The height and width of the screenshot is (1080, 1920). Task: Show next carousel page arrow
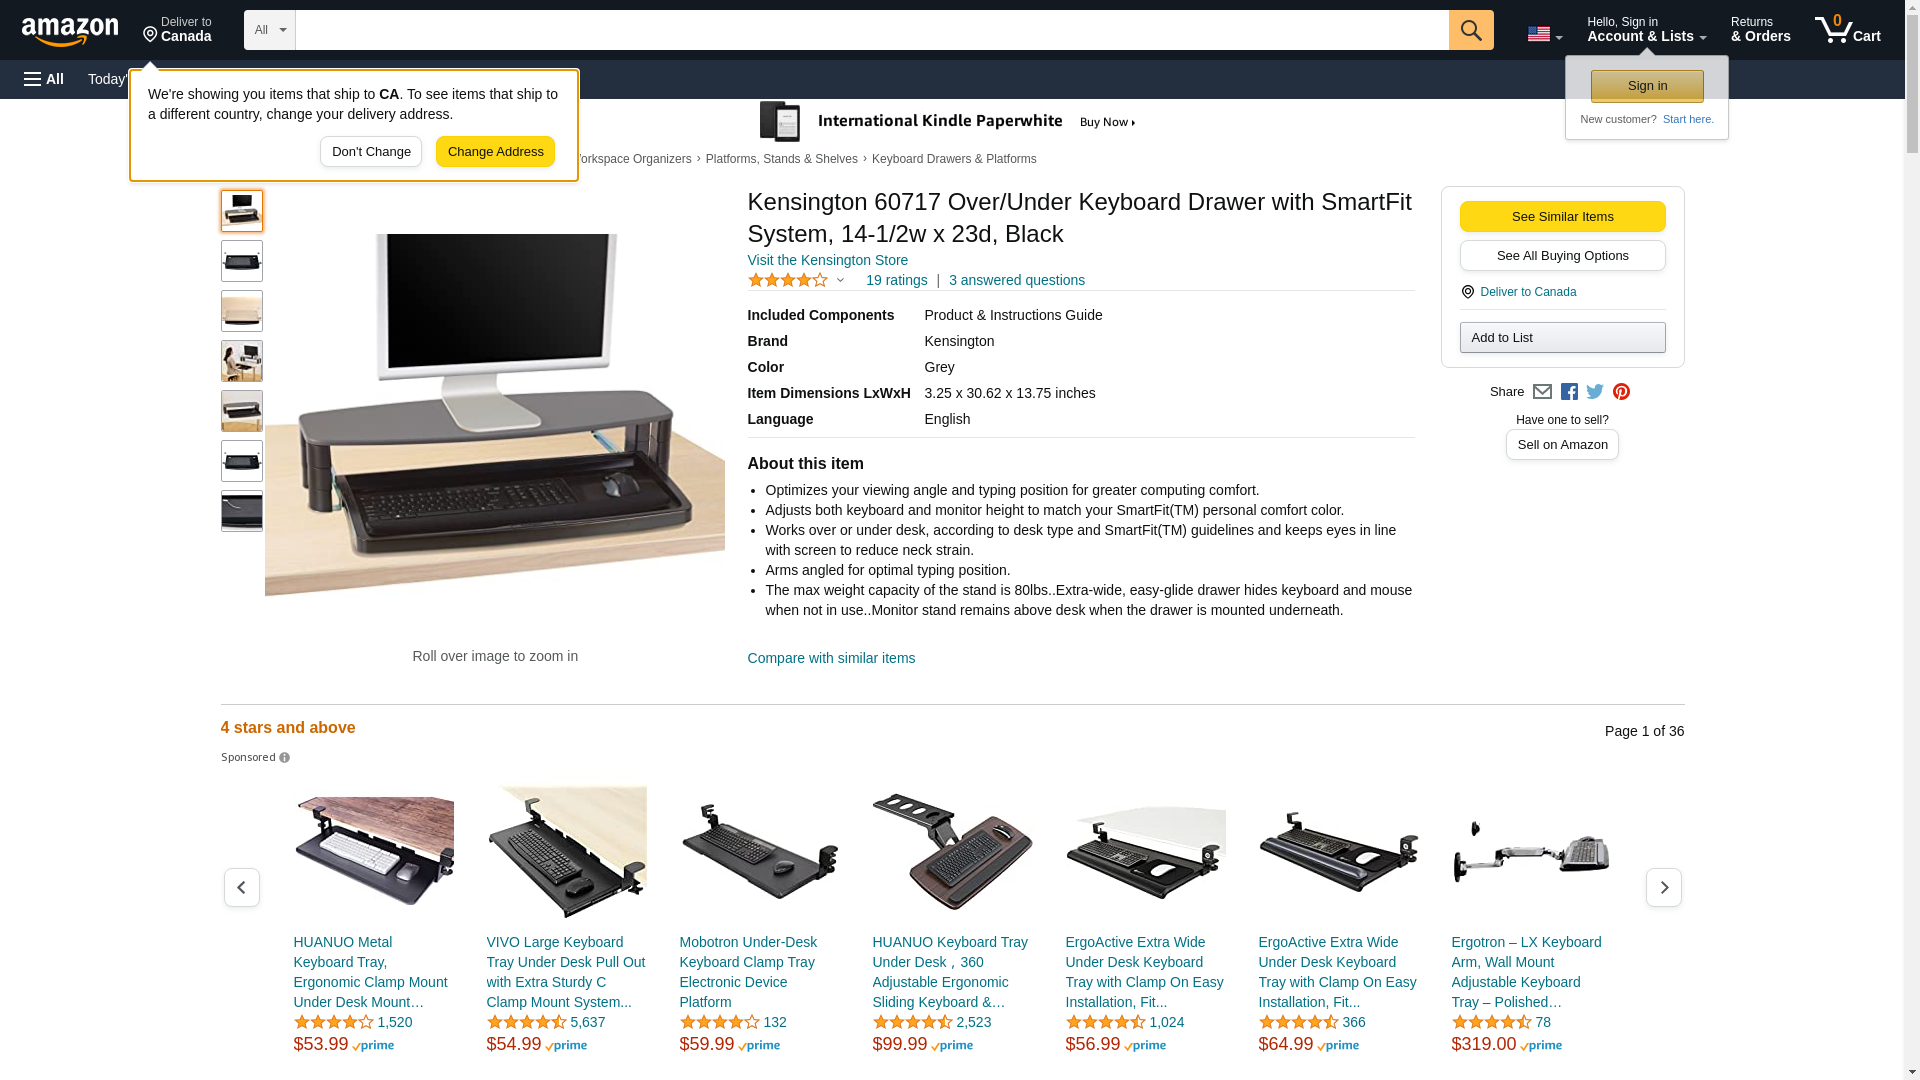pyautogui.click(x=1664, y=888)
